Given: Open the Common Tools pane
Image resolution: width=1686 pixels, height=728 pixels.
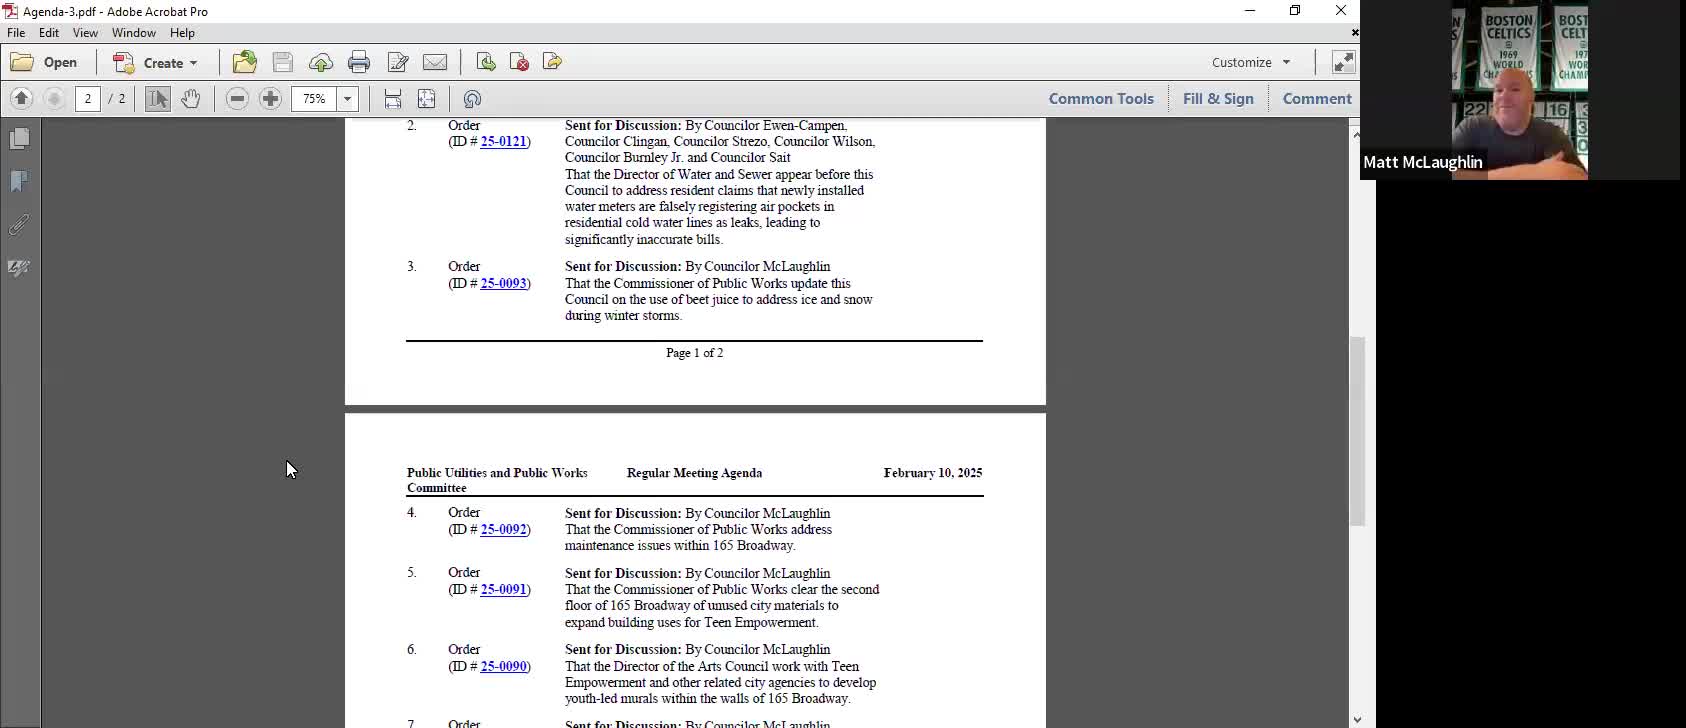Looking at the screenshot, I should click(x=1101, y=98).
